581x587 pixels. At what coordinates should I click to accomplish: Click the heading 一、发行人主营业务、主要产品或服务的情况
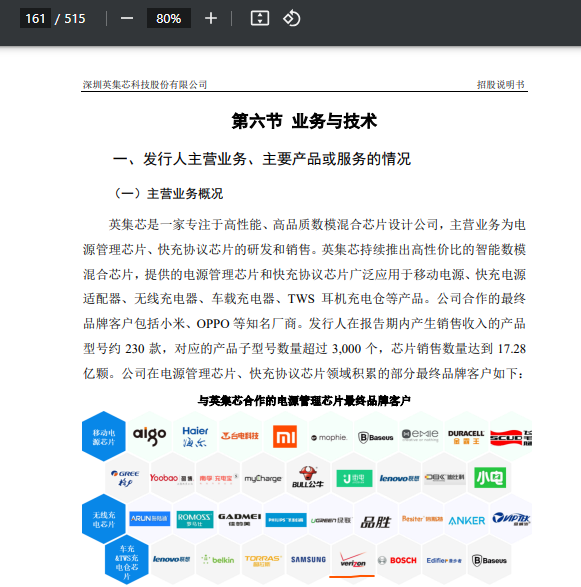click(261, 159)
